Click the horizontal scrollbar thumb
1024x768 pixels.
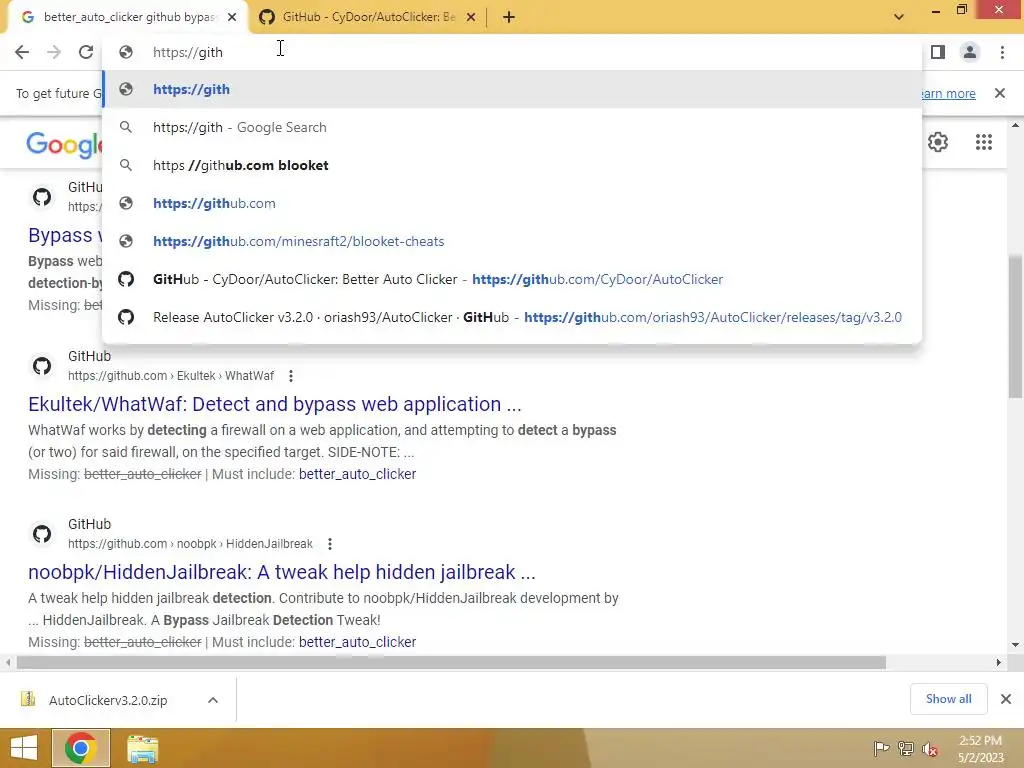(x=451, y=662)
